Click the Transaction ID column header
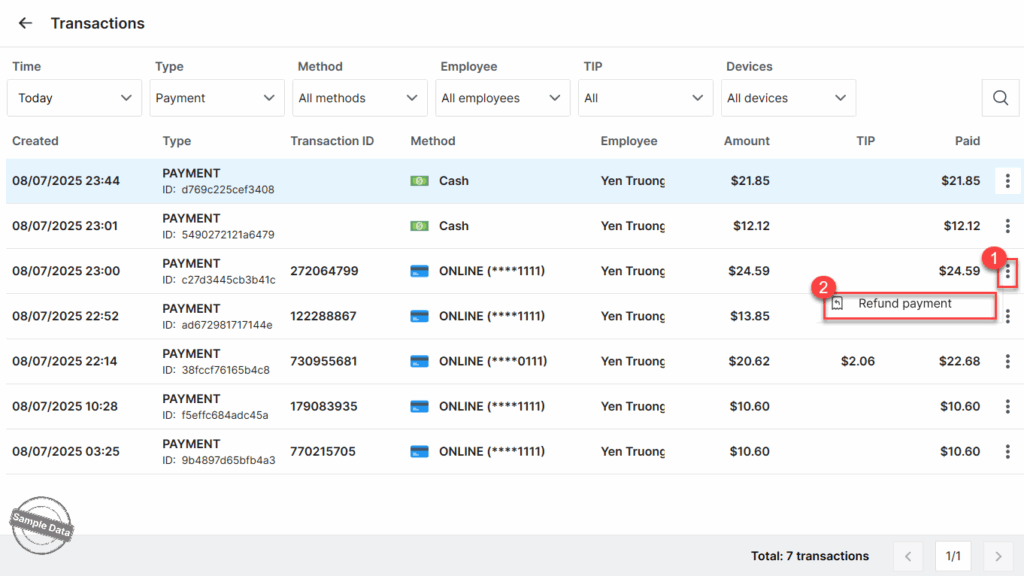The width and height of the screenshot is (1024, 576). tap(332, 141)
